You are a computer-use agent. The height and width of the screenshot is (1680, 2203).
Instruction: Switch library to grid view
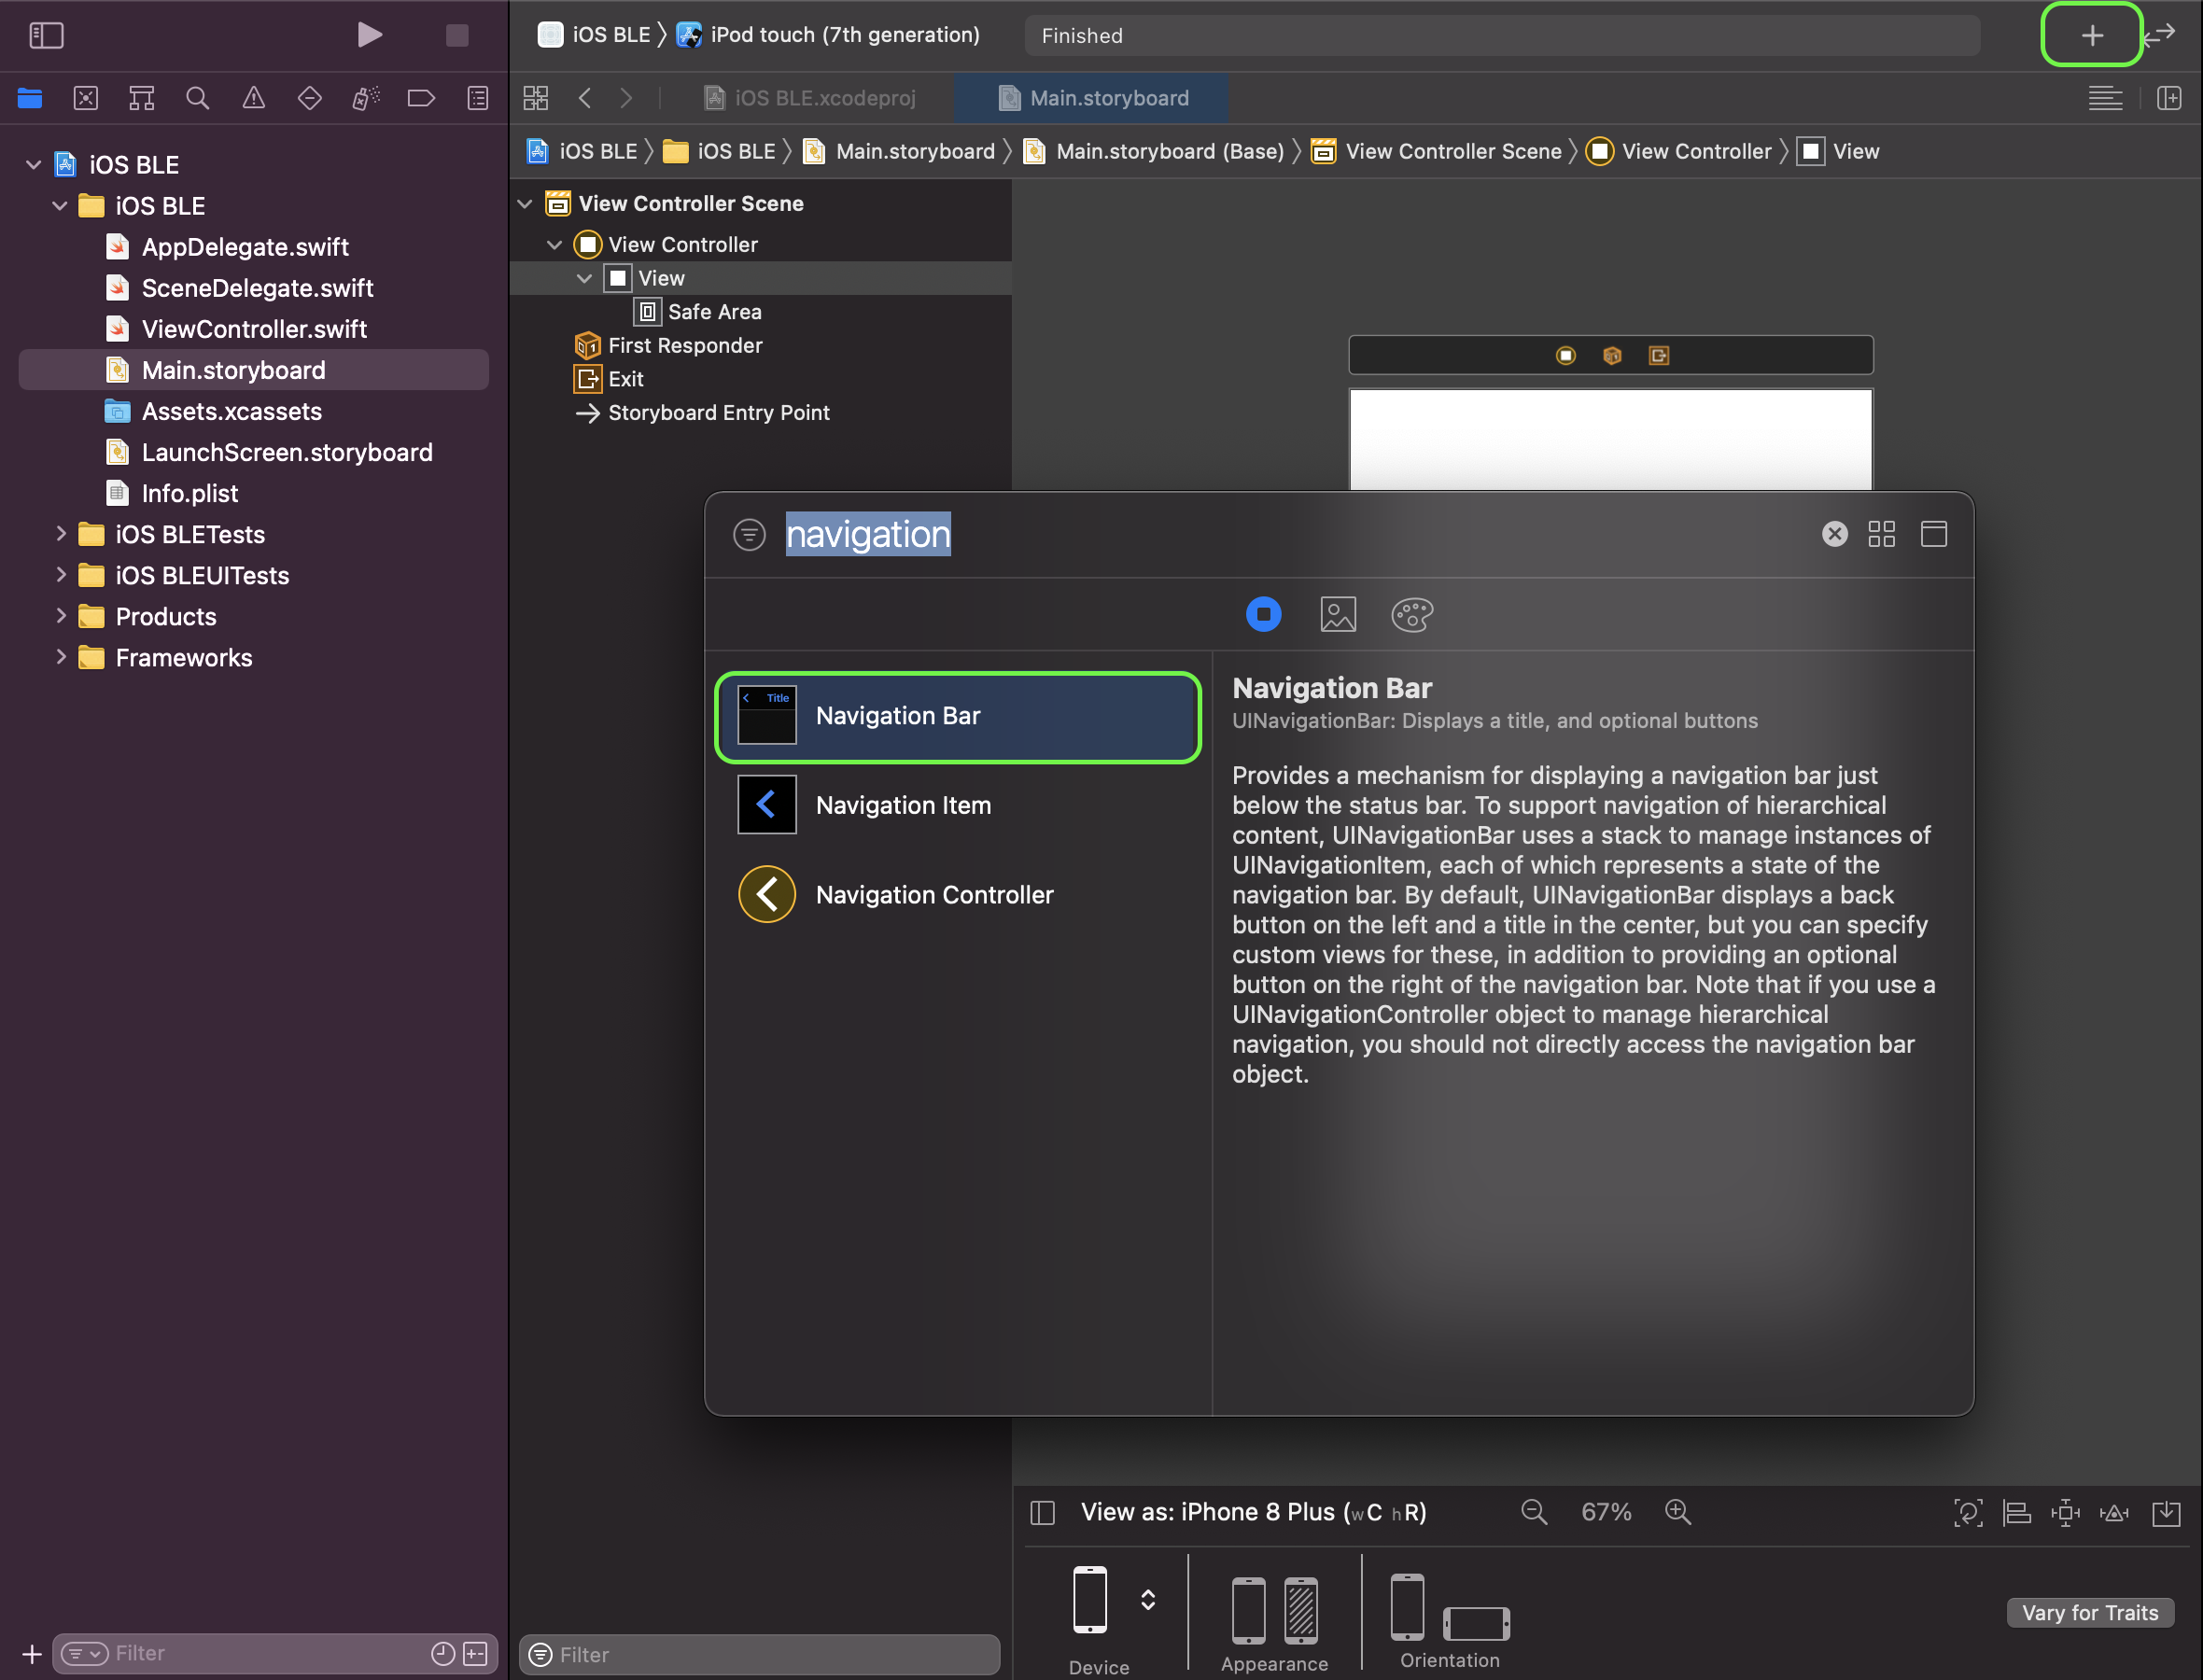click(x=1881, y=534)
